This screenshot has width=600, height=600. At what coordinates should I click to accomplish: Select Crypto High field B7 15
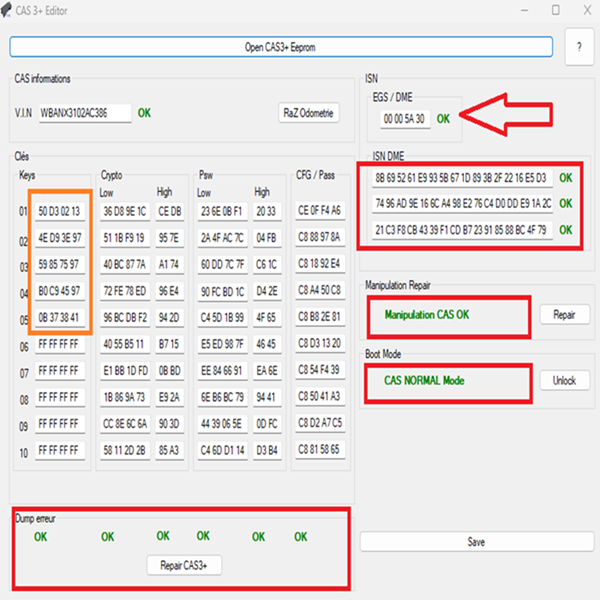point(170,344)
